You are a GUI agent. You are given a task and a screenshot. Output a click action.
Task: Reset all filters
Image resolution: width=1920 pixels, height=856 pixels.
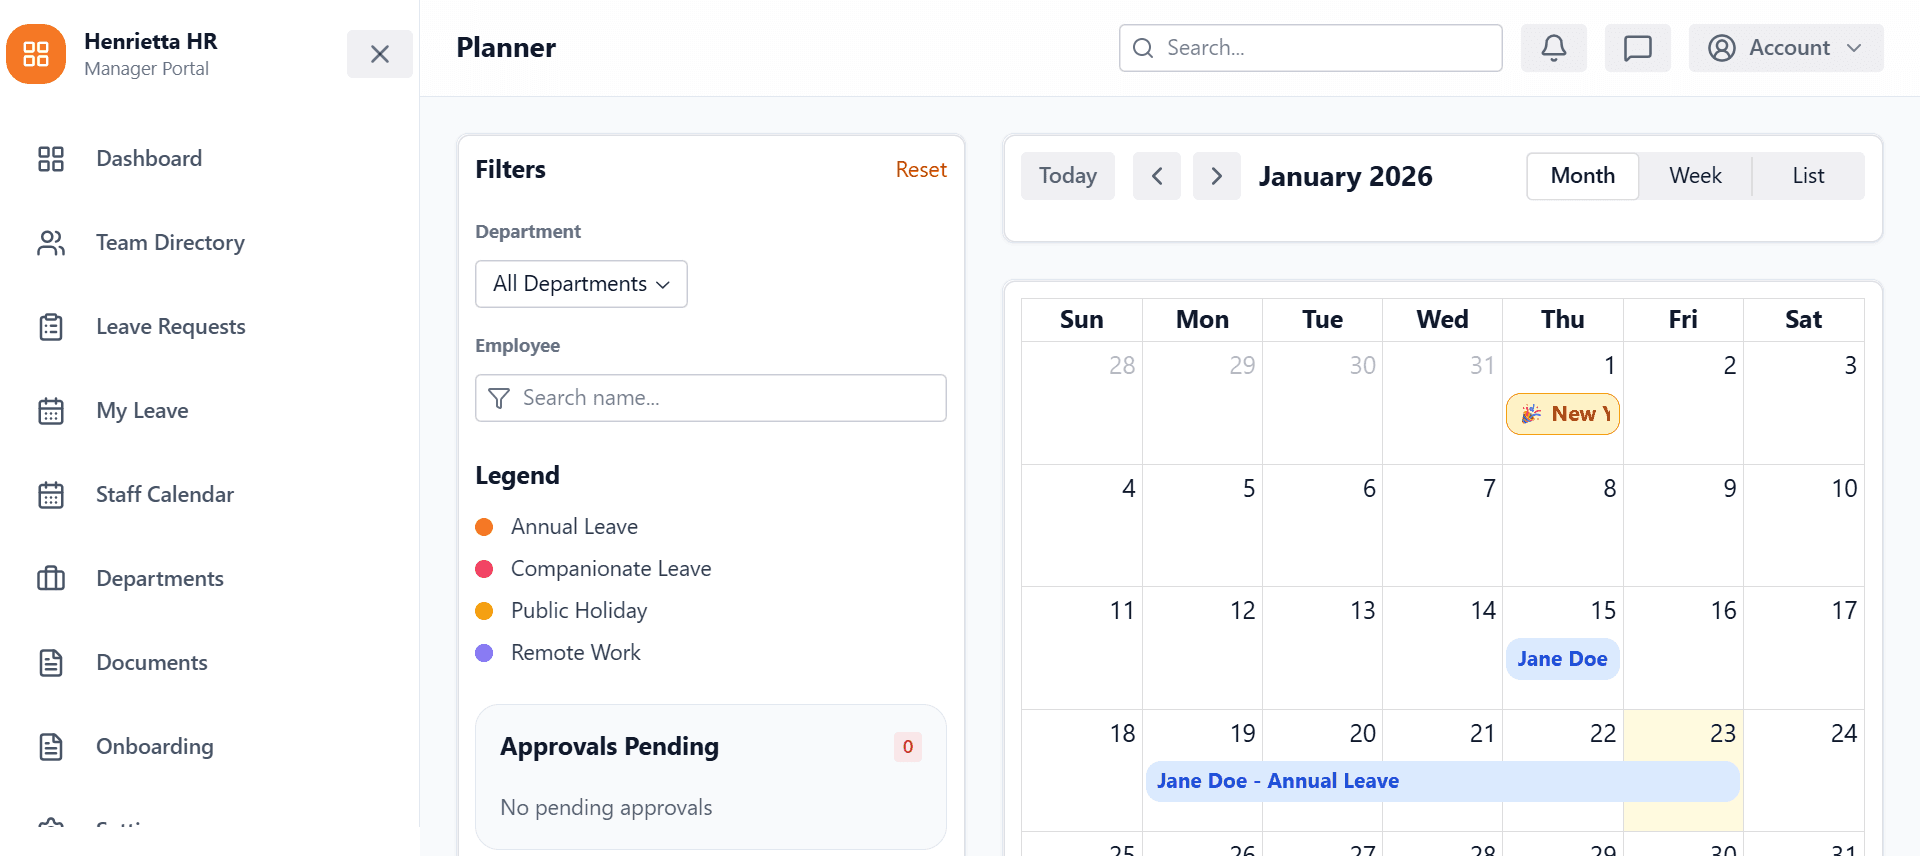[x=921, y=169]
